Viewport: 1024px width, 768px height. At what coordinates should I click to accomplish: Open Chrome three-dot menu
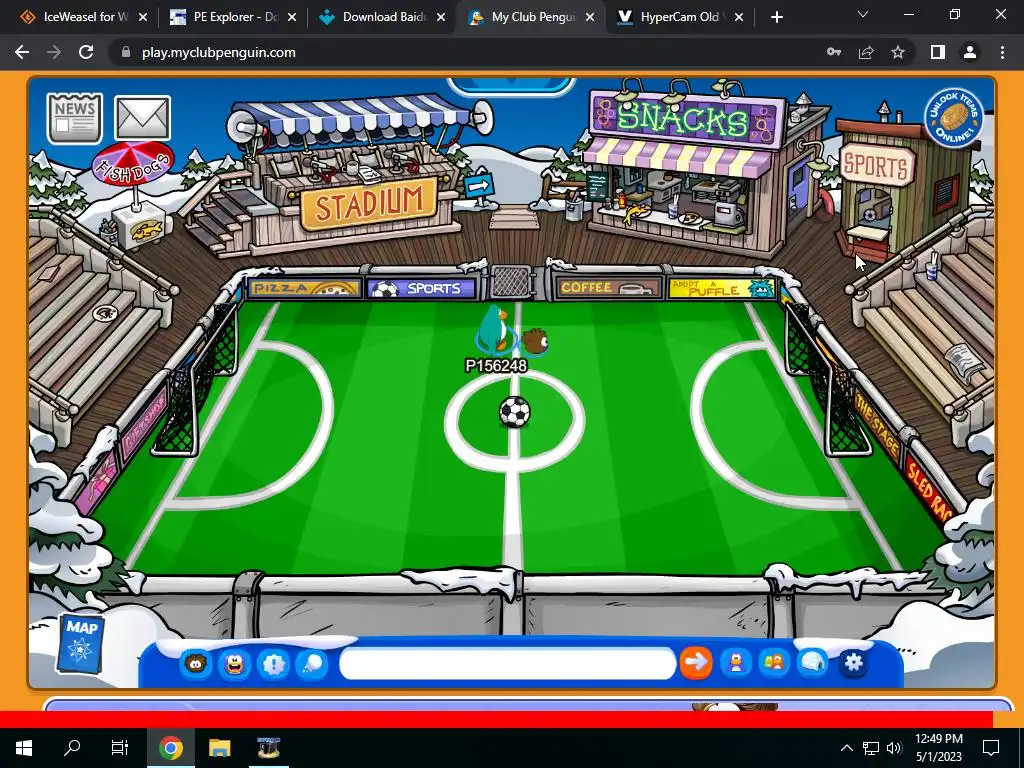1002,52
